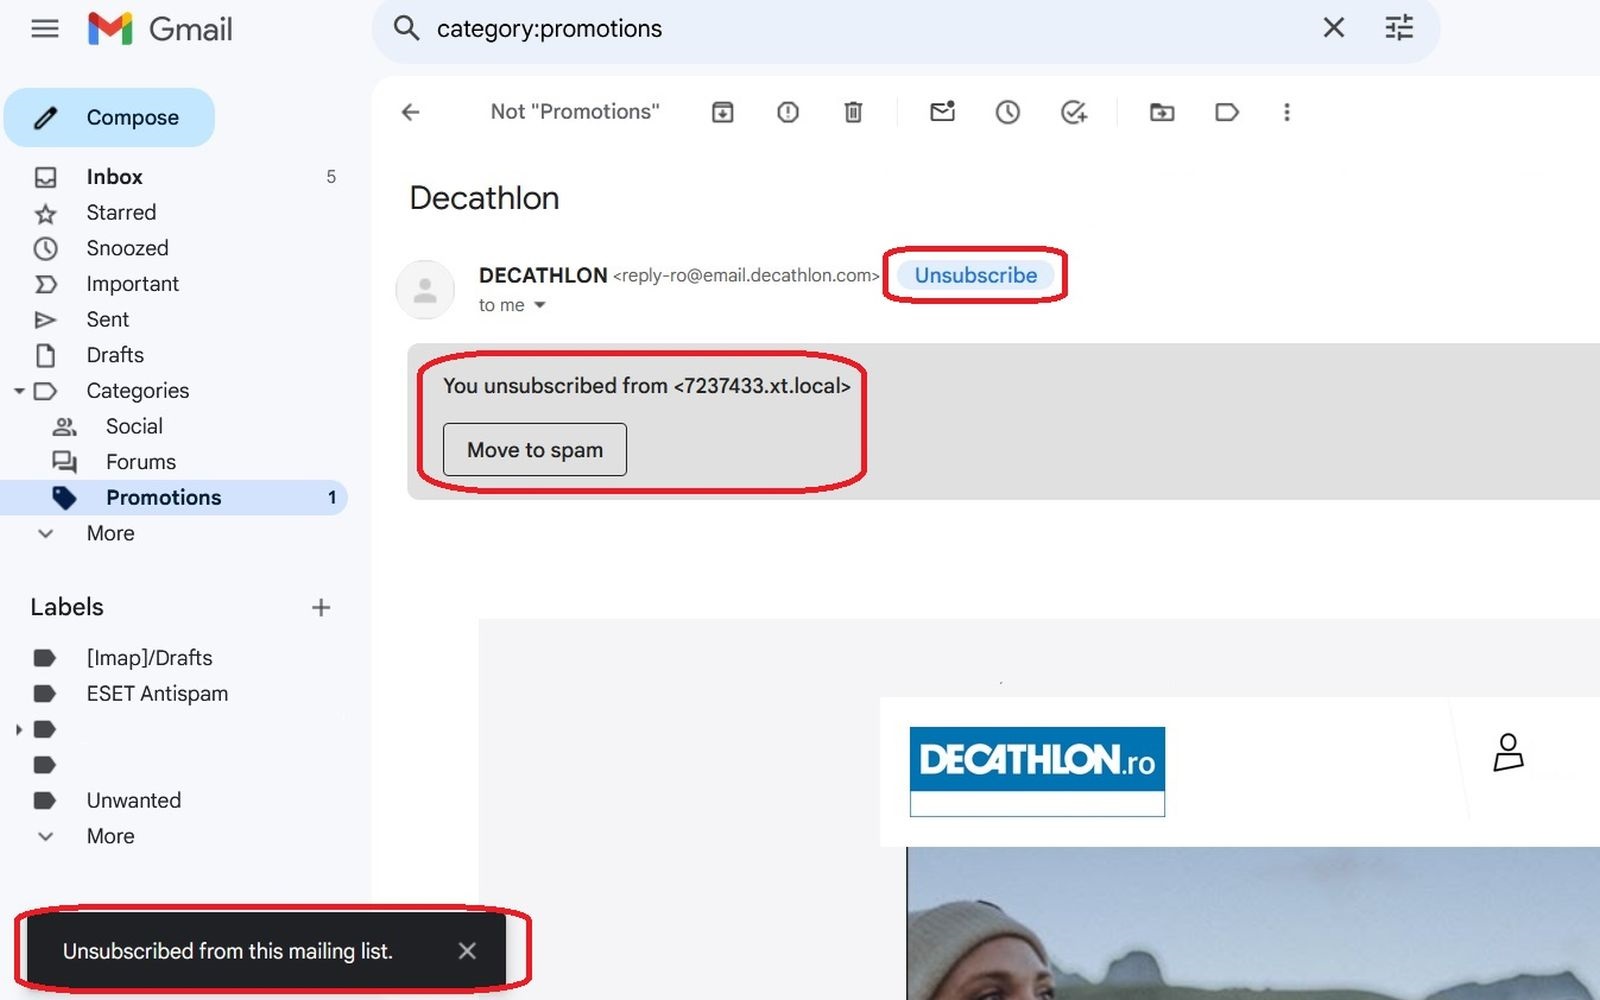Click the email hero image
Image resolution: width=1600 pixels, height=1000 pixels.
tap(1253, 923)
